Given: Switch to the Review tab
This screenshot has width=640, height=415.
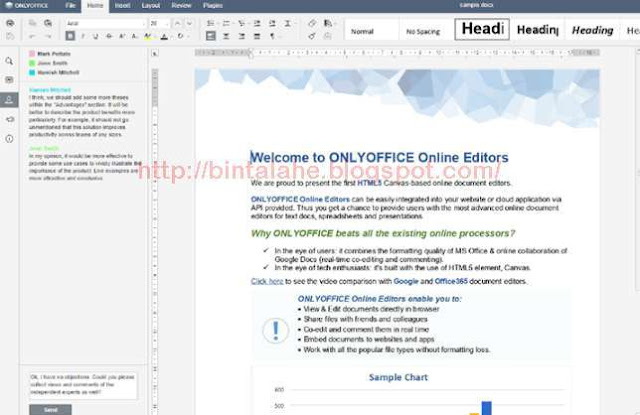Looking at the screenshot, I should pos(181,5).
